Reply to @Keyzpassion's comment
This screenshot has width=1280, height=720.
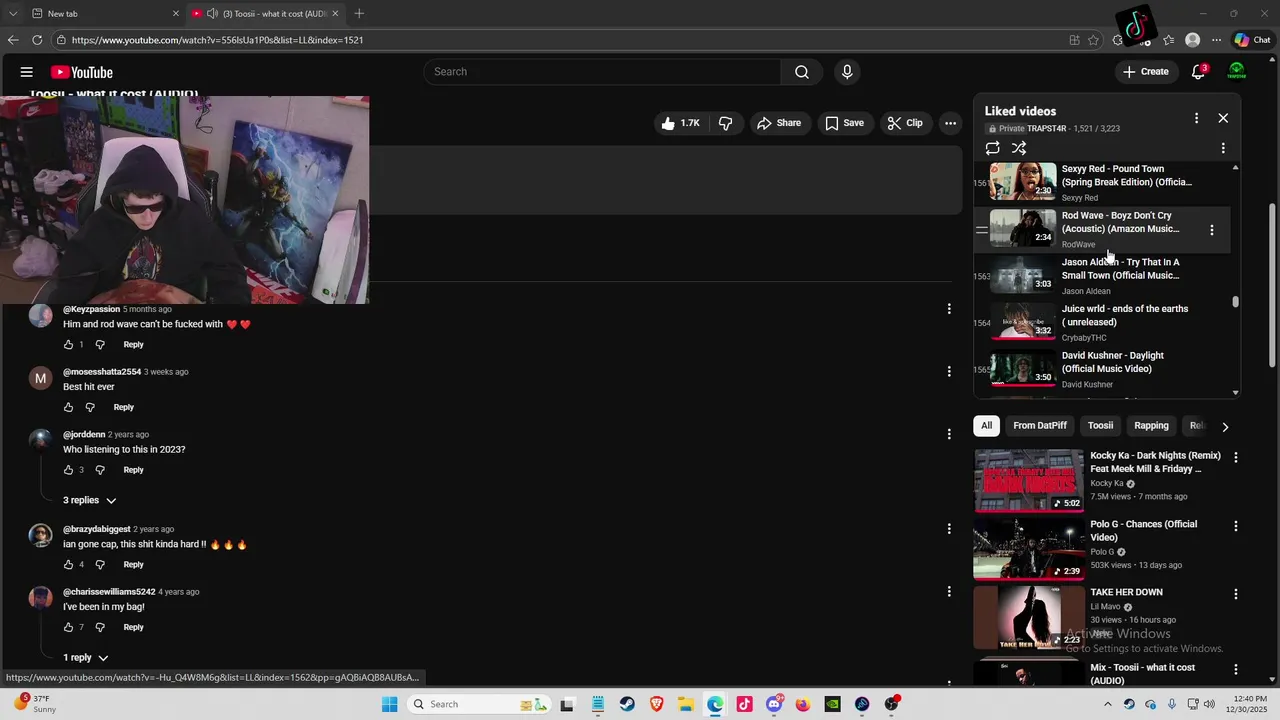(x=133, y=345)
